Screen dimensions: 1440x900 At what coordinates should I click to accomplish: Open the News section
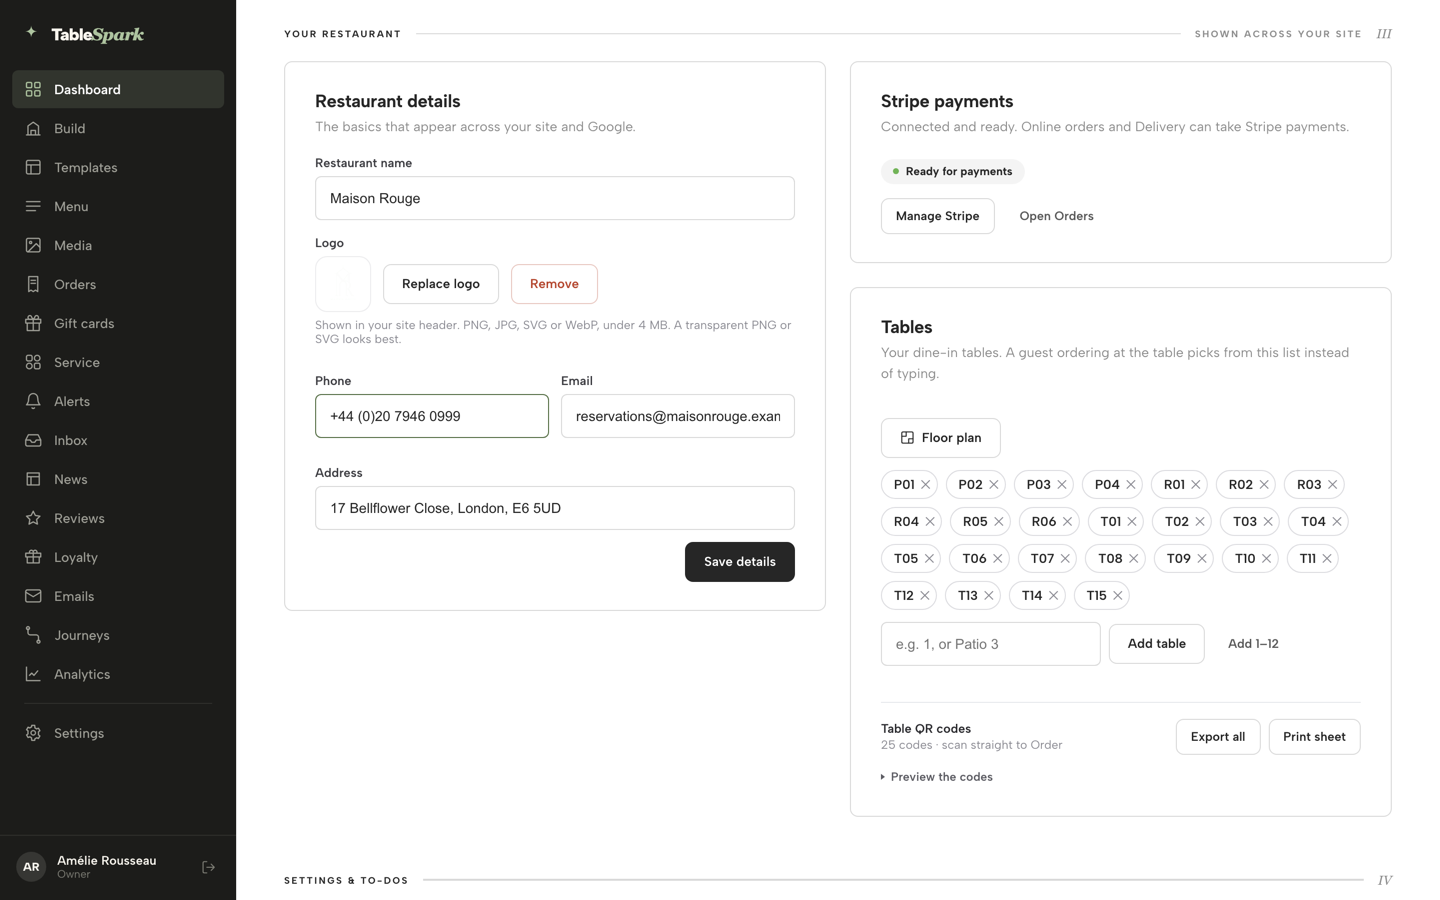point(118,479)
